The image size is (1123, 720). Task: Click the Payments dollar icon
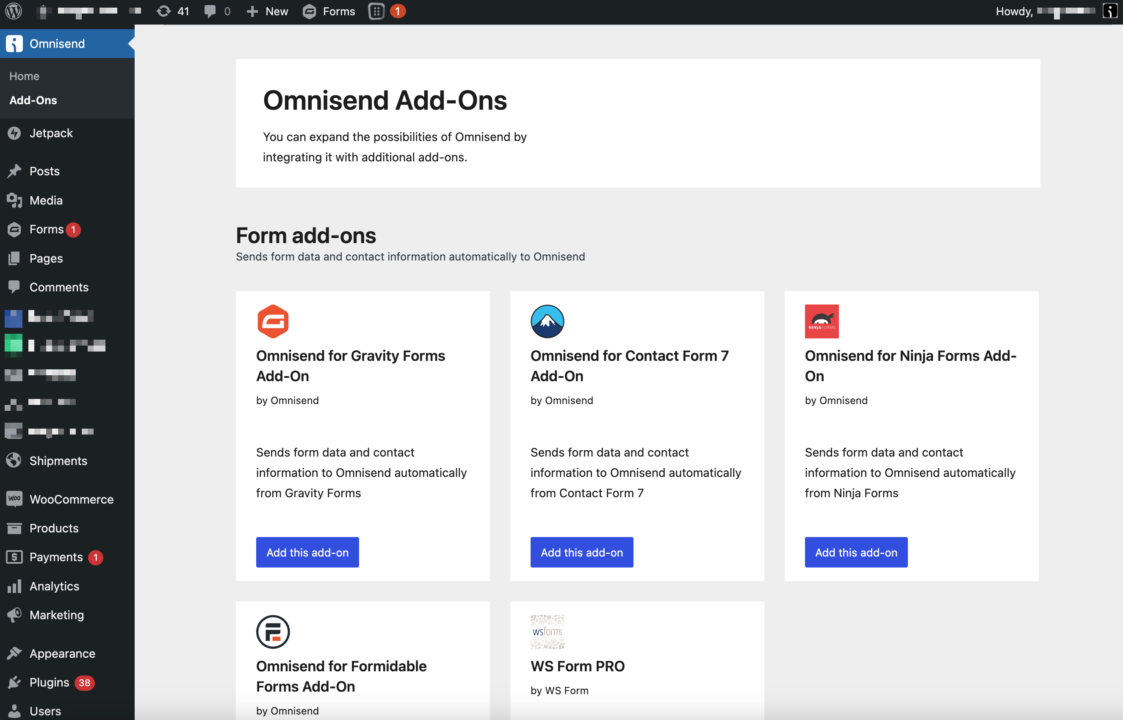(14, 557)
